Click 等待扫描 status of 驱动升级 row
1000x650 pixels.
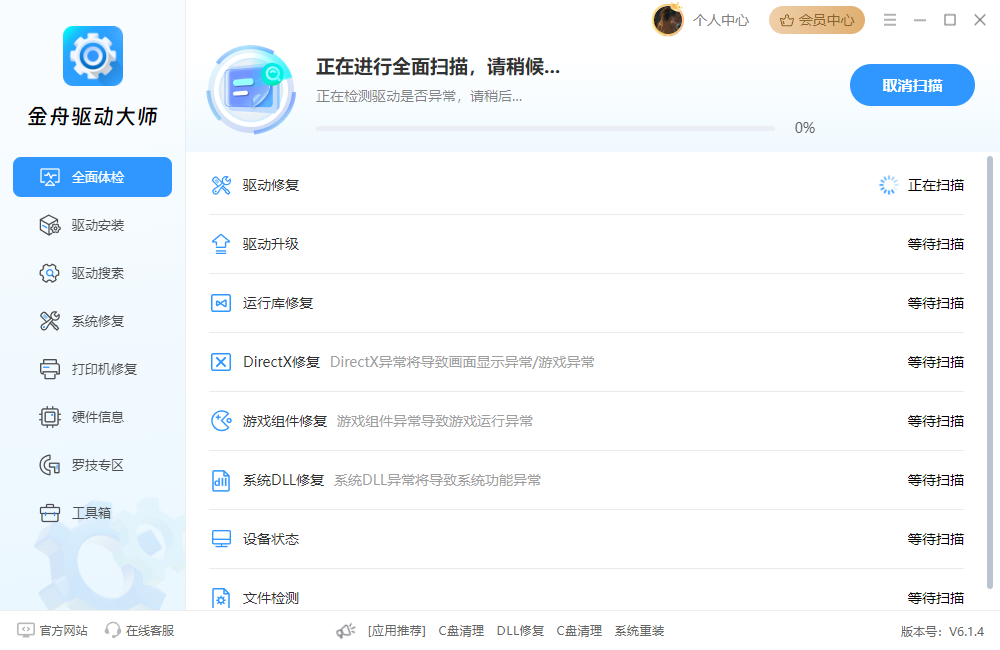[x=936, y=244]
